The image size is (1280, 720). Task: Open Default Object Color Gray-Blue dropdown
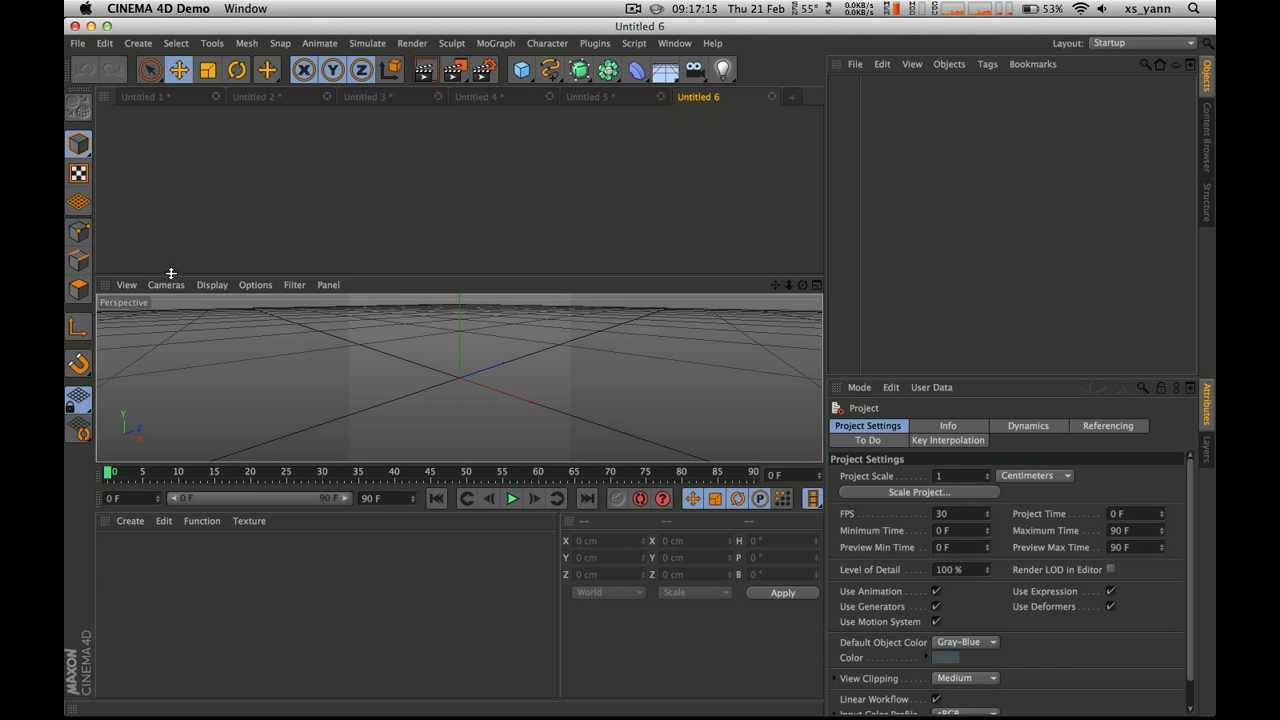(965, 642)
